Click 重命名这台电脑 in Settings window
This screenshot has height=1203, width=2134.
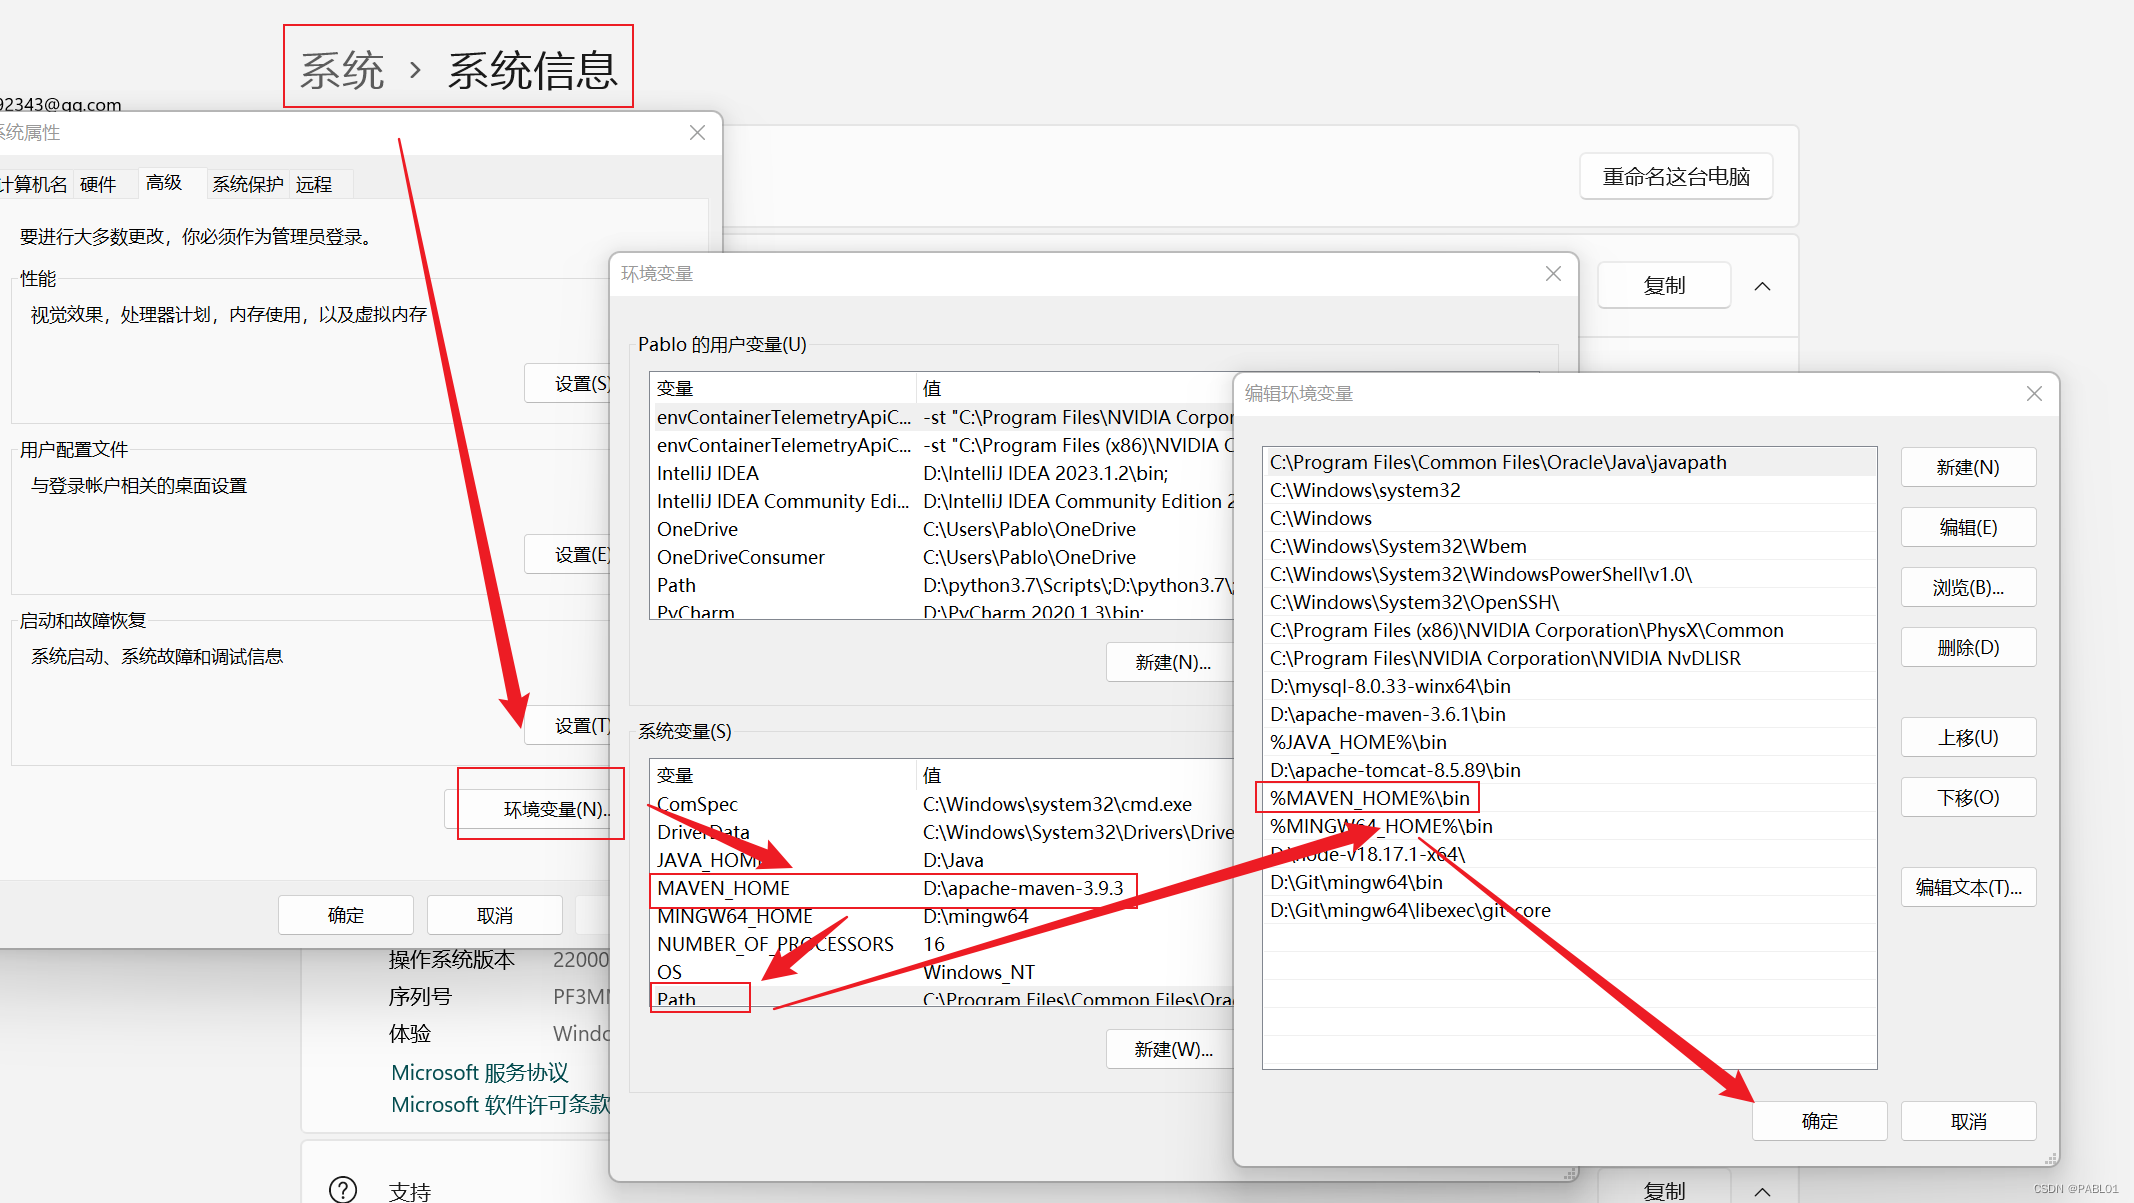[x=1676, y=176]
